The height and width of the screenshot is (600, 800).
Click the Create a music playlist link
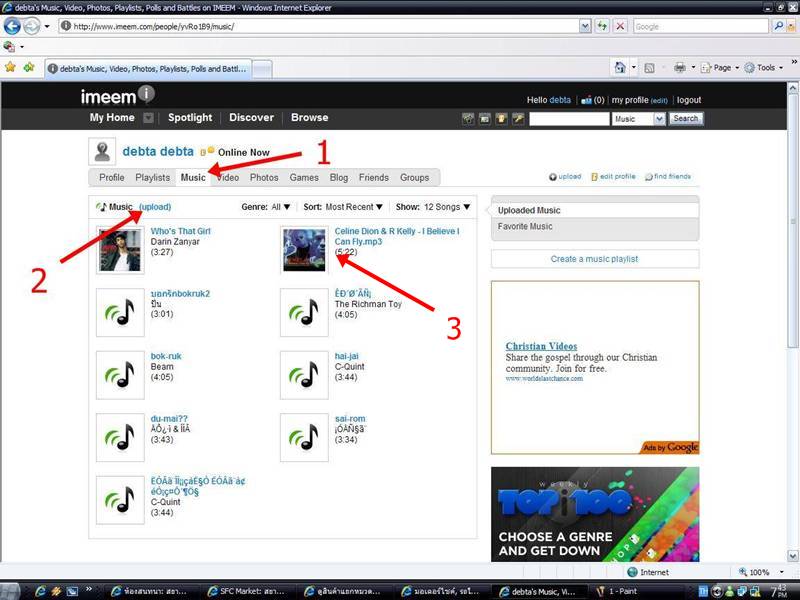click(594, 259)
